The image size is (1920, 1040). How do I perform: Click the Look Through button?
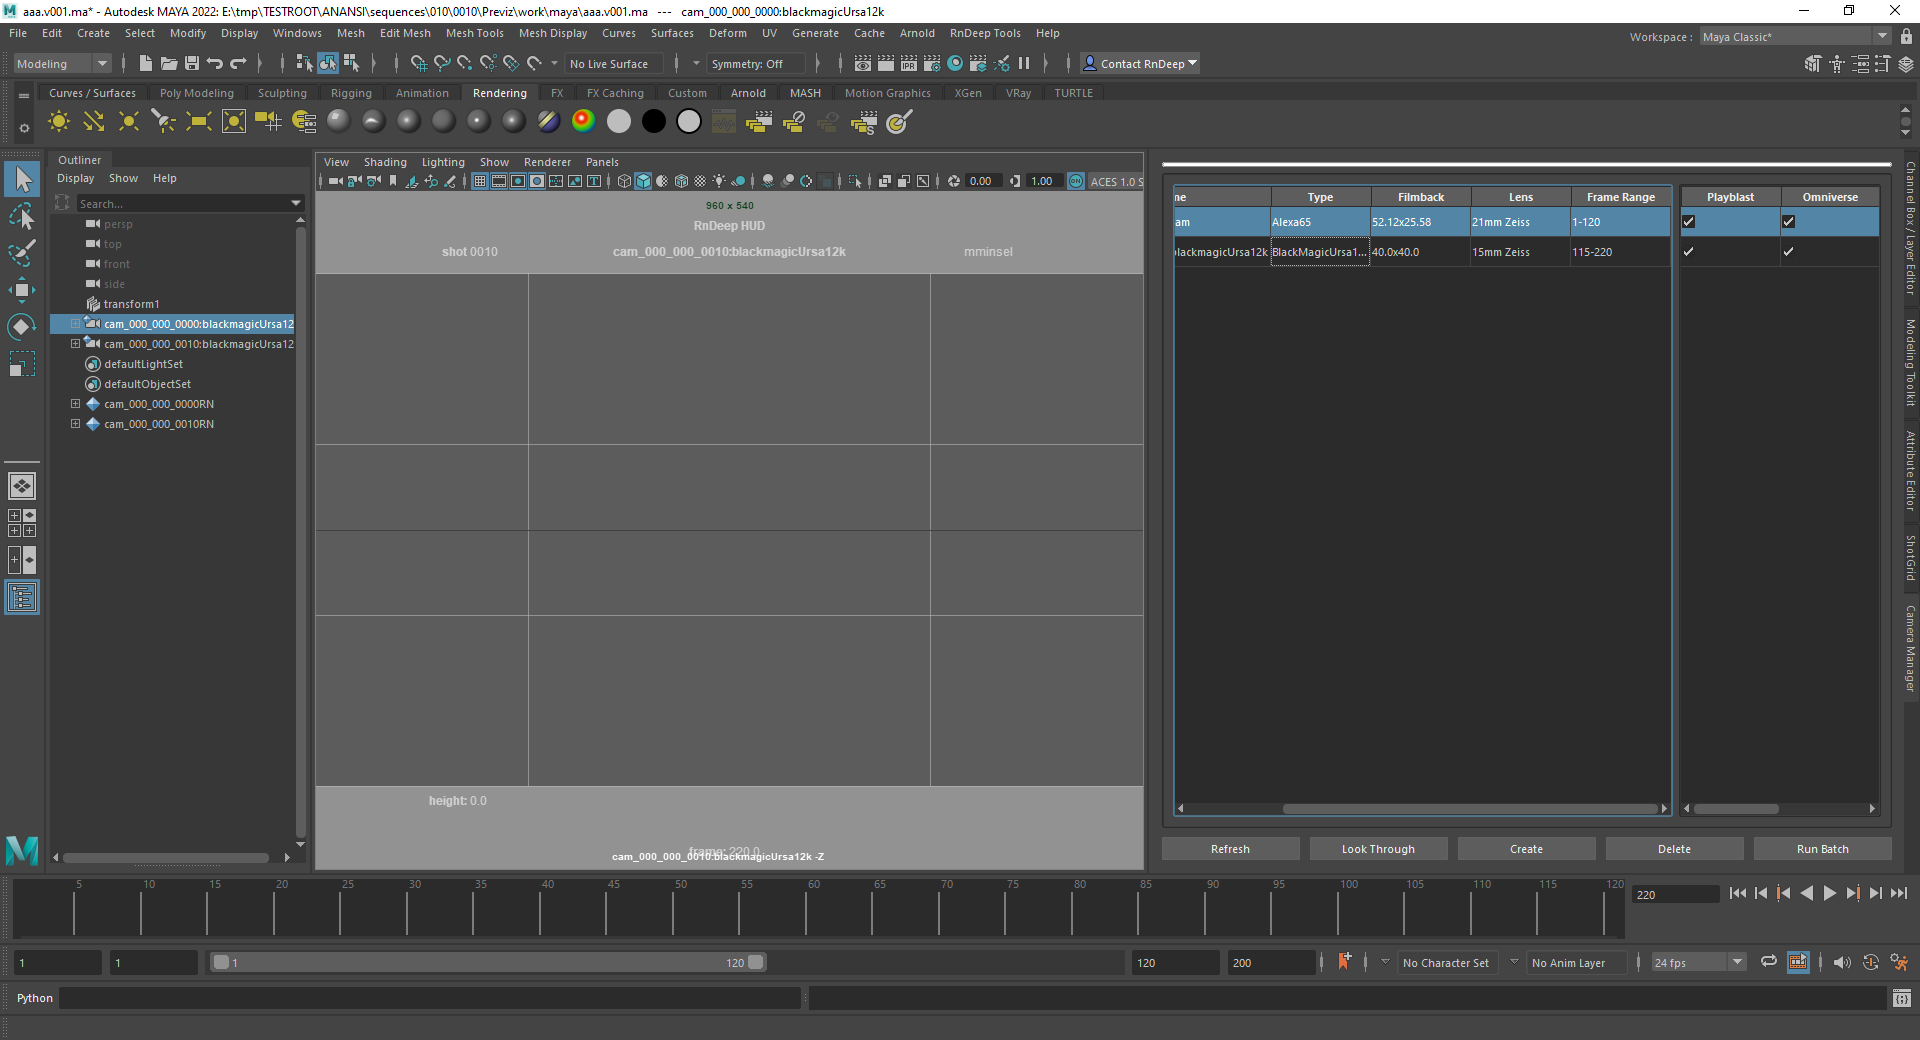[x=1378, y=849]
